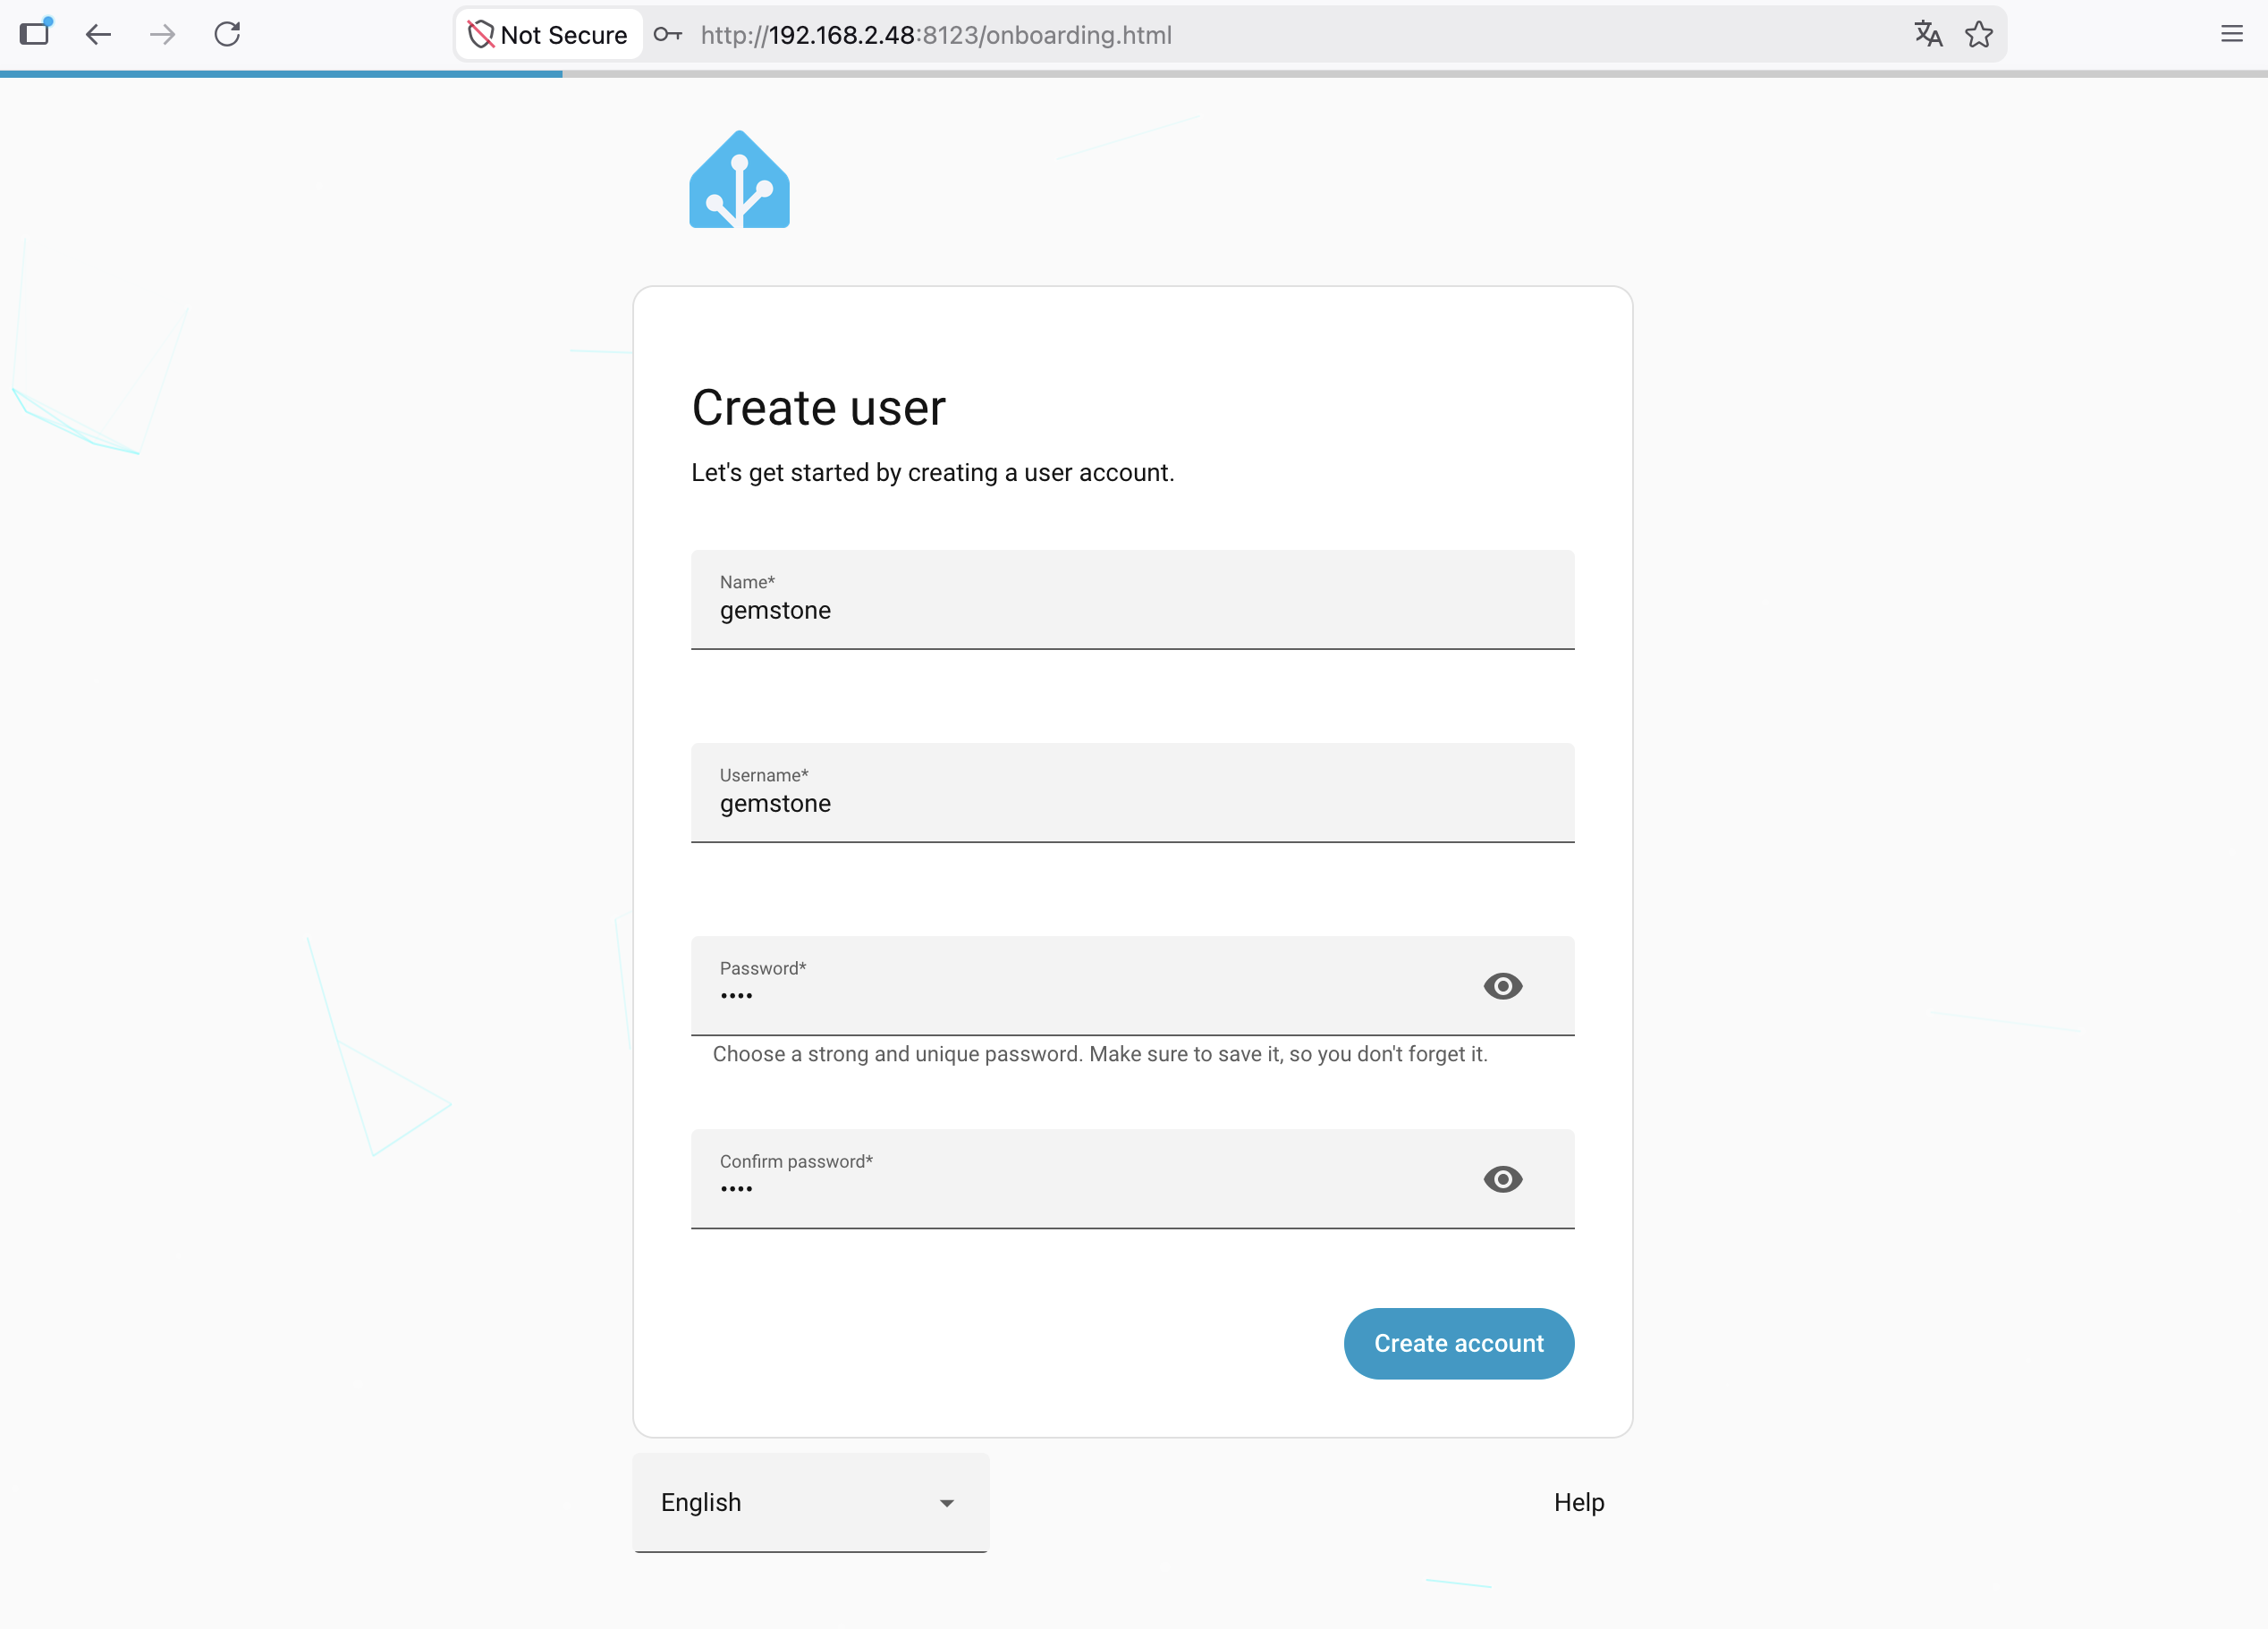Go forward with the browser forward arrow
This screenshot has width=2268, height=1629.
click(162, 35)
